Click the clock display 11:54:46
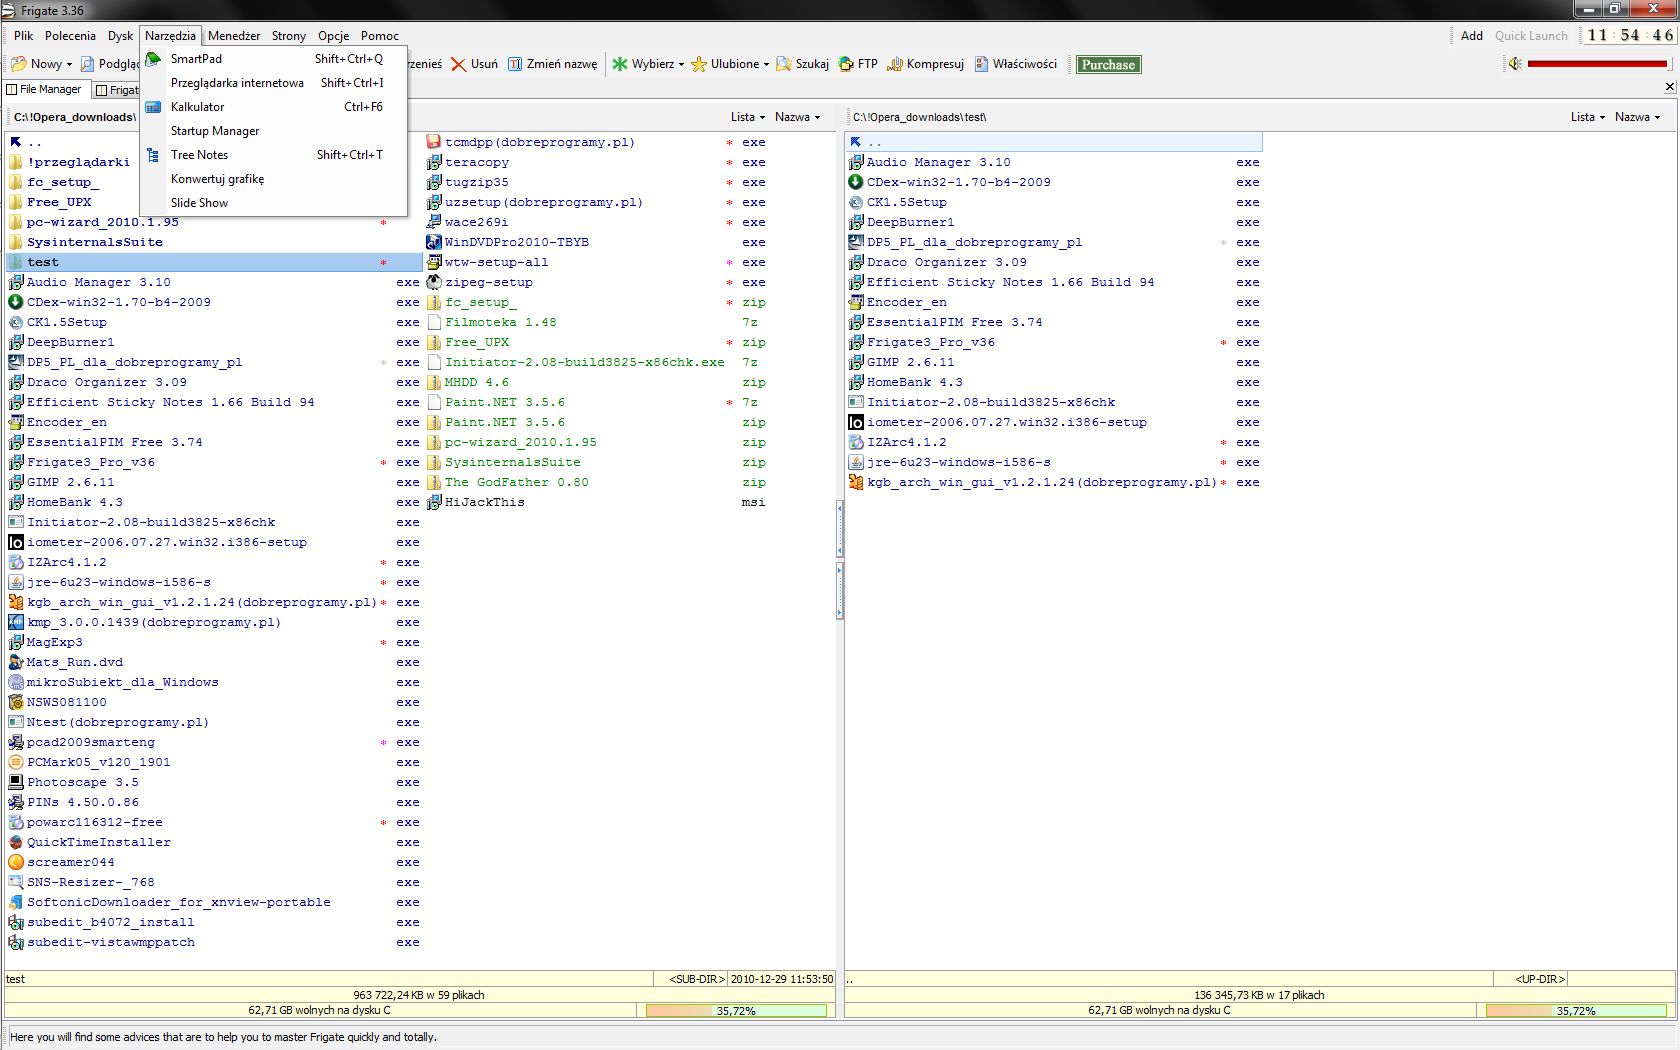The width and height of the screenshot is (1680, 1050). pos(1630,35)
